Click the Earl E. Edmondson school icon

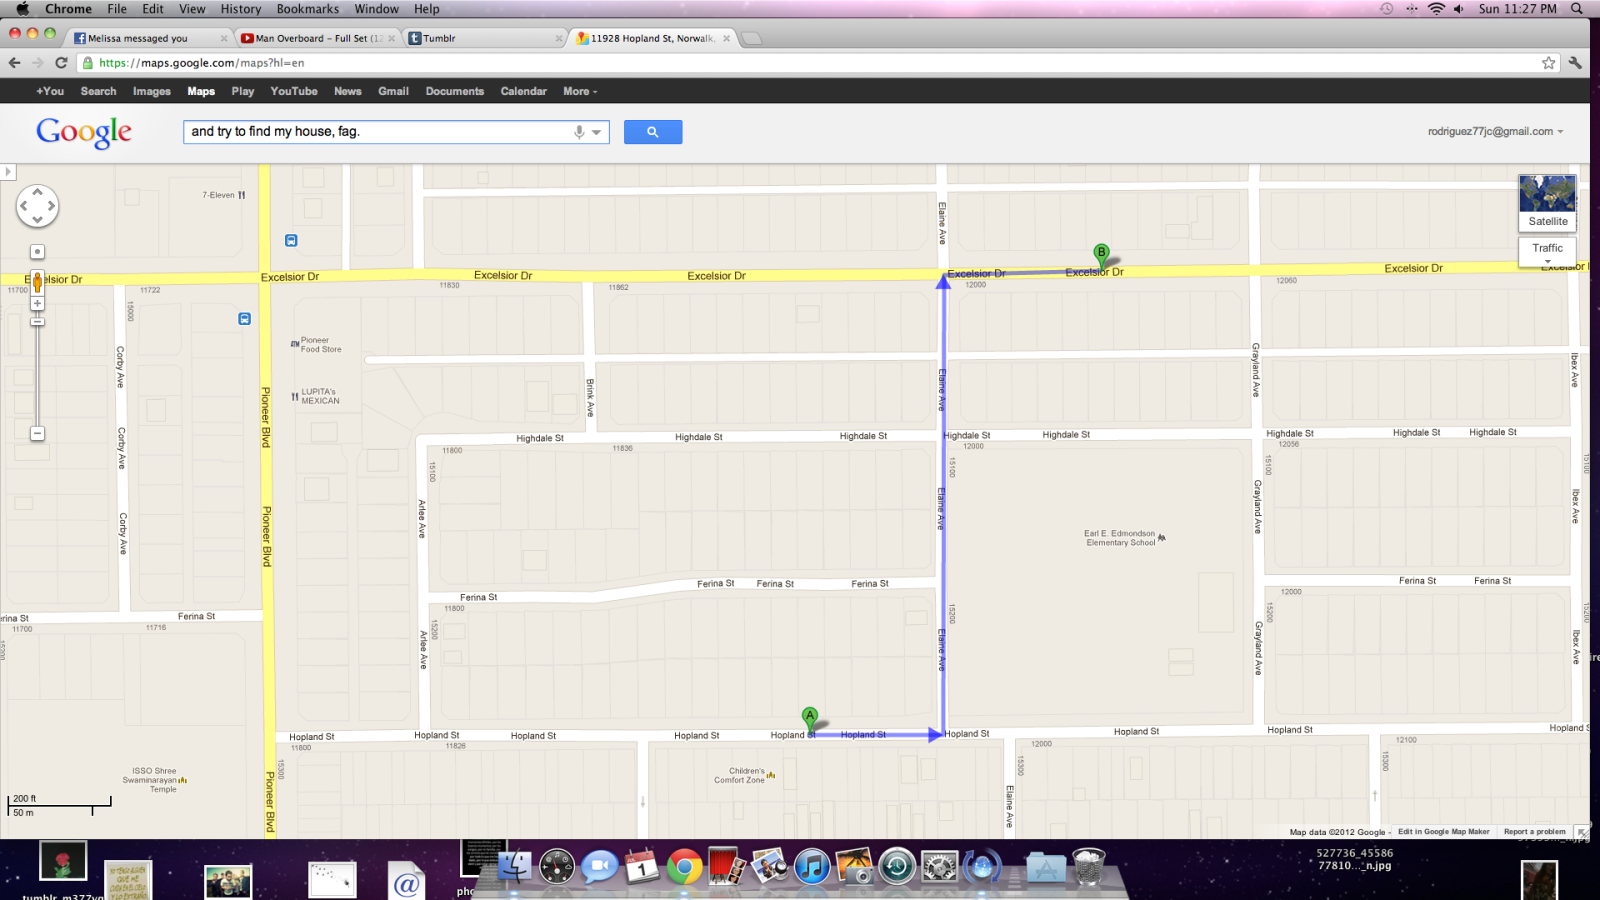click(1161, 538)
